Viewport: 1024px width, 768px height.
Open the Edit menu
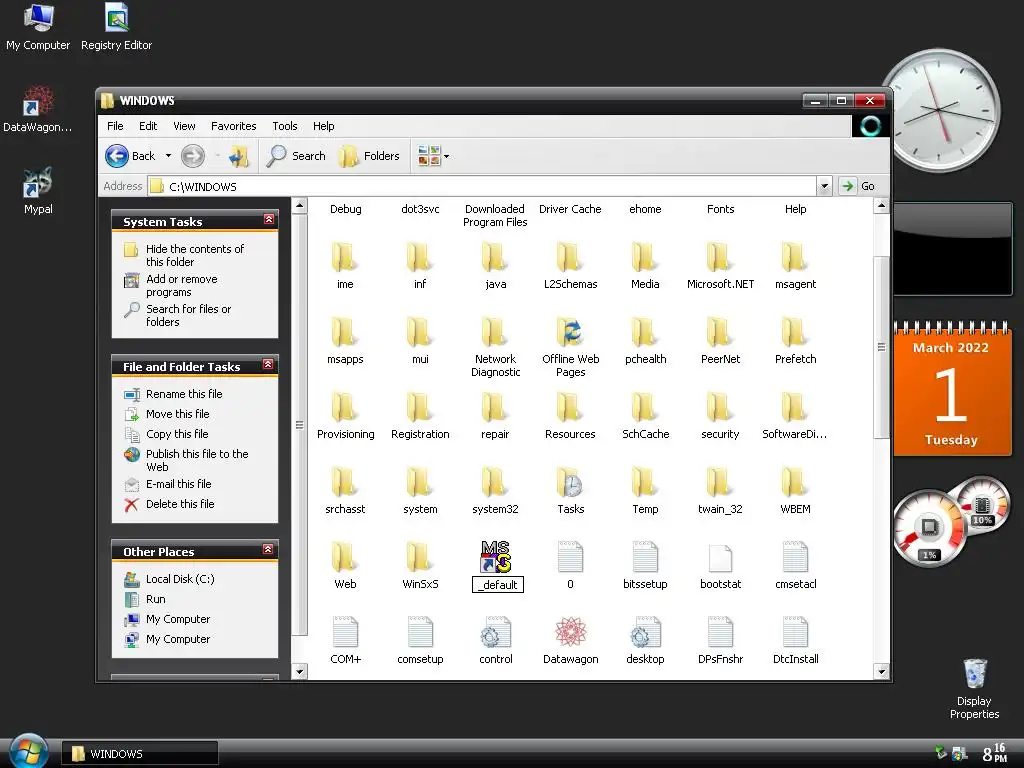148,126
